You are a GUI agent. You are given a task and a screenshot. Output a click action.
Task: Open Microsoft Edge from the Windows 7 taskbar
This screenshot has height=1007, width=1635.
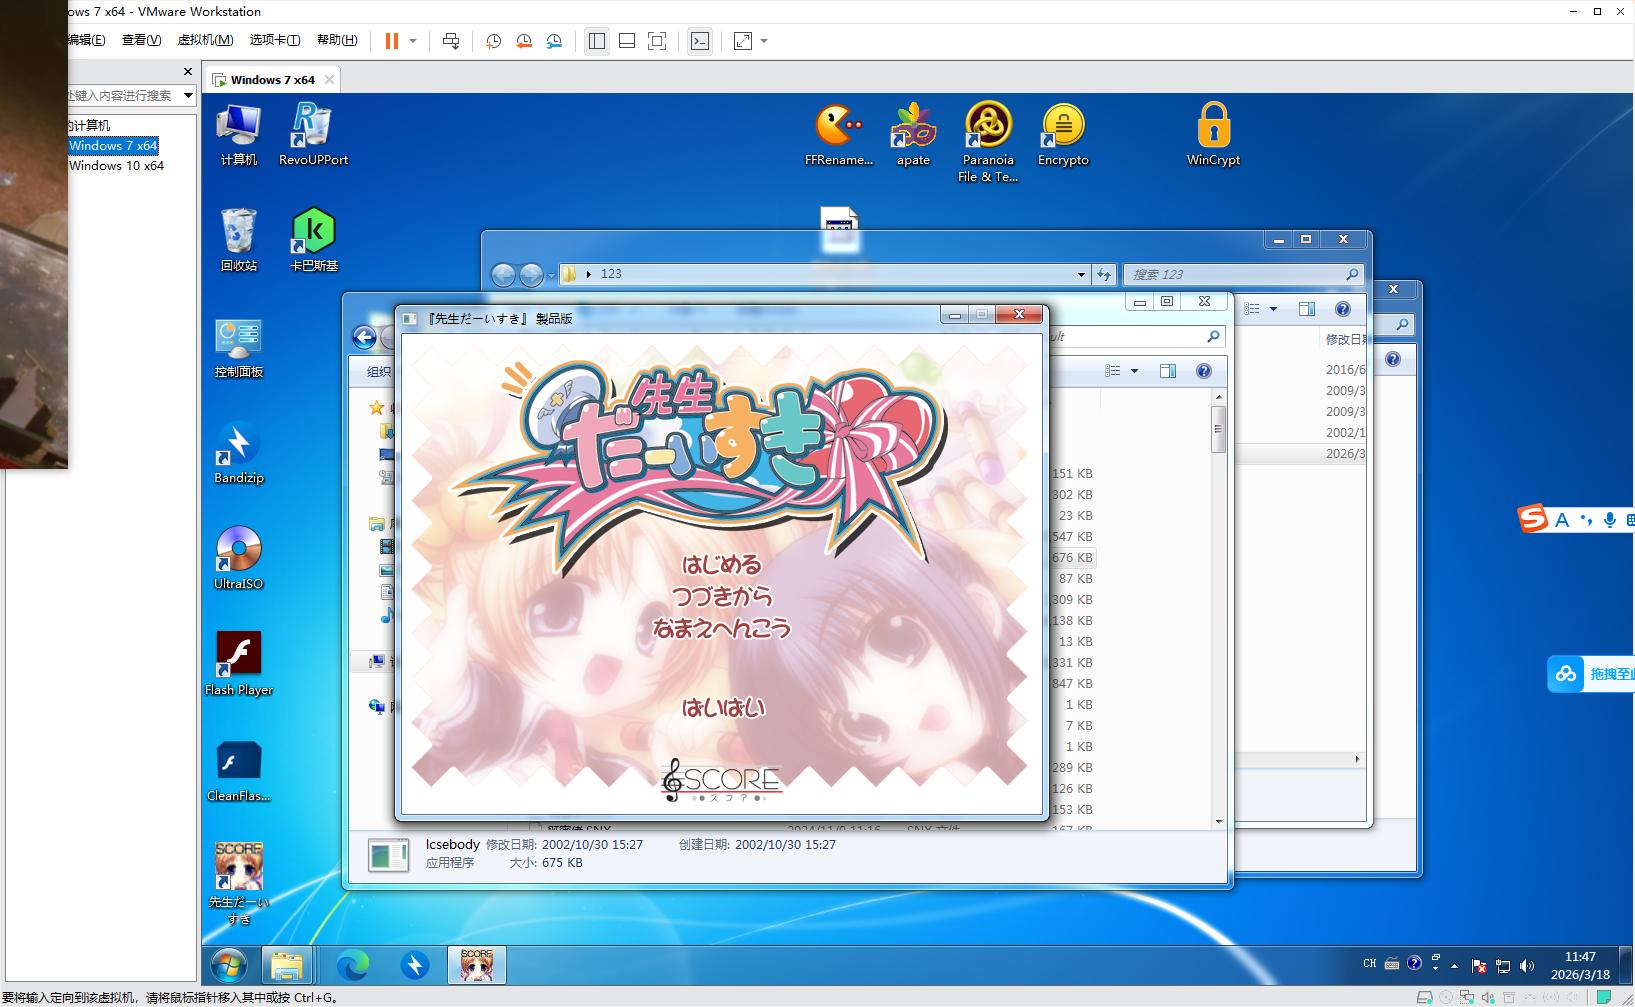click(x=352, y=965)
